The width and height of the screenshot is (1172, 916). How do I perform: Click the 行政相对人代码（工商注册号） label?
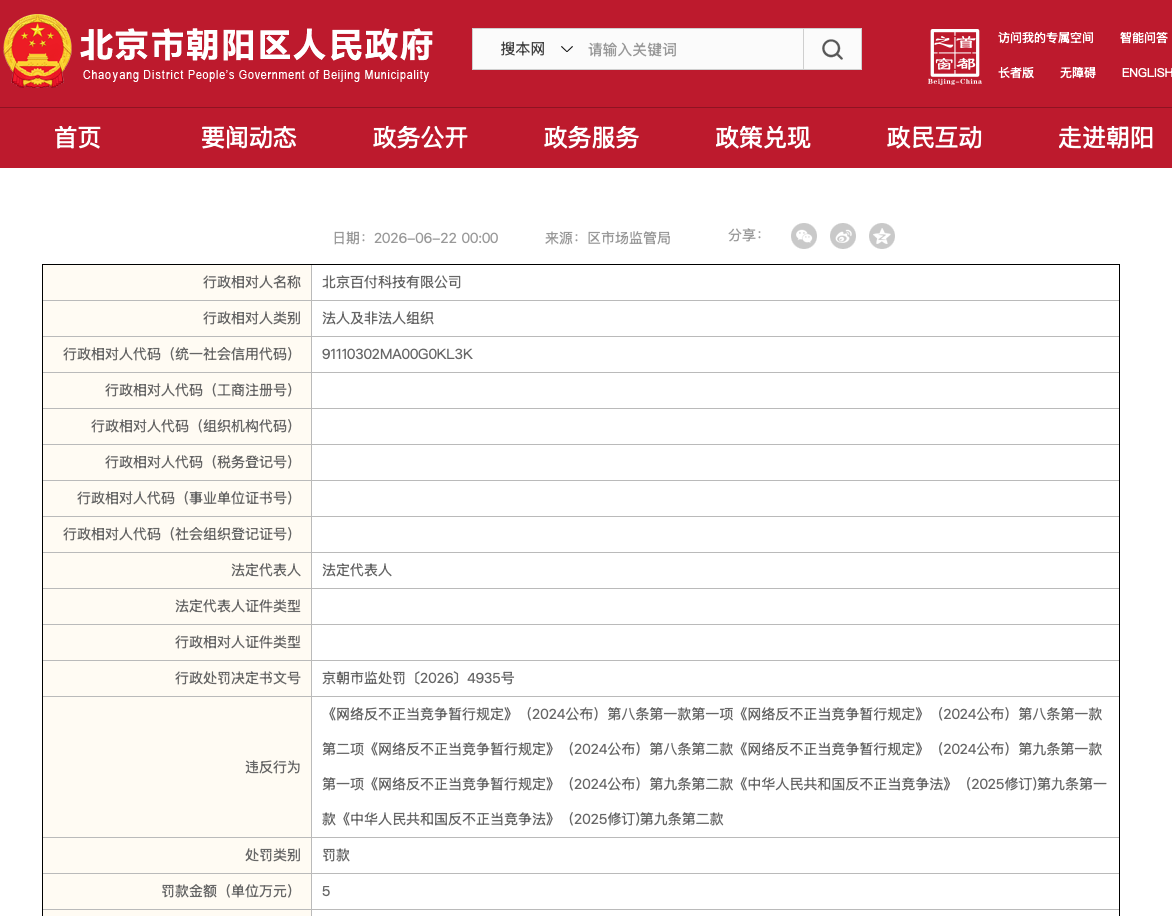click(x=200, y=390)
